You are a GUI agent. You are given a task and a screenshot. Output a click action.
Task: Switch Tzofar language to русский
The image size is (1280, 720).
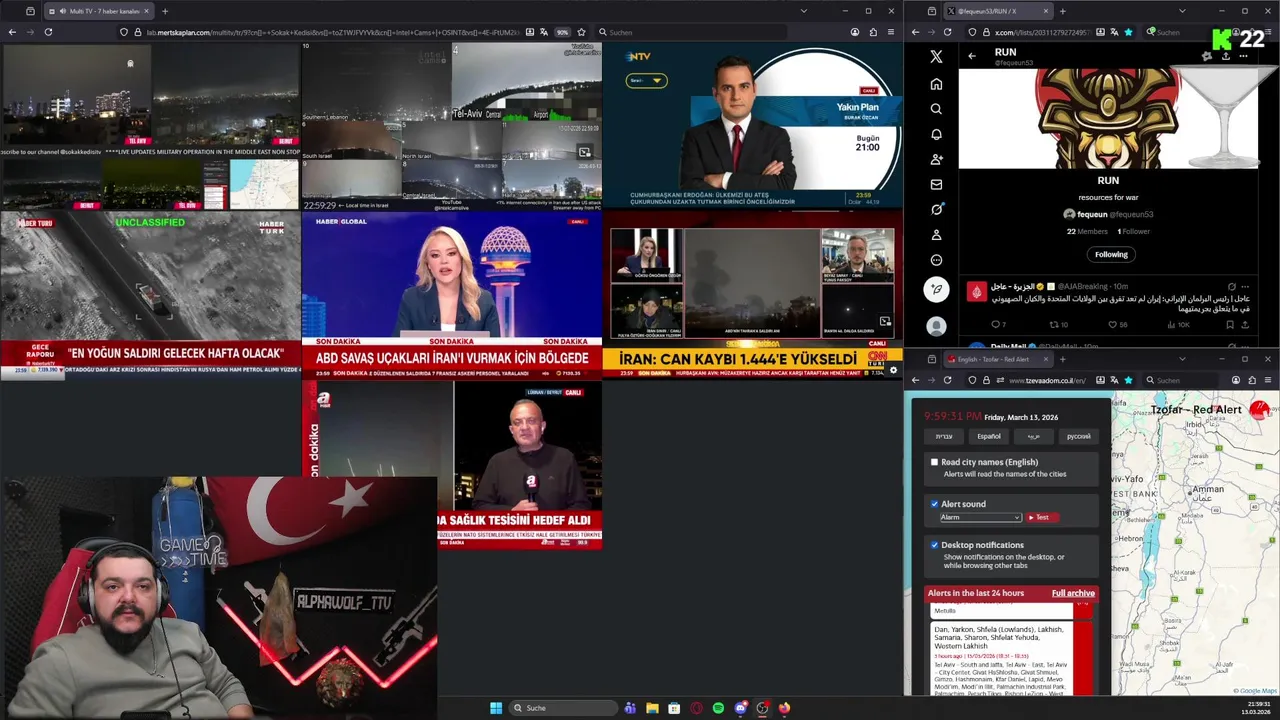click(1079, 436)
